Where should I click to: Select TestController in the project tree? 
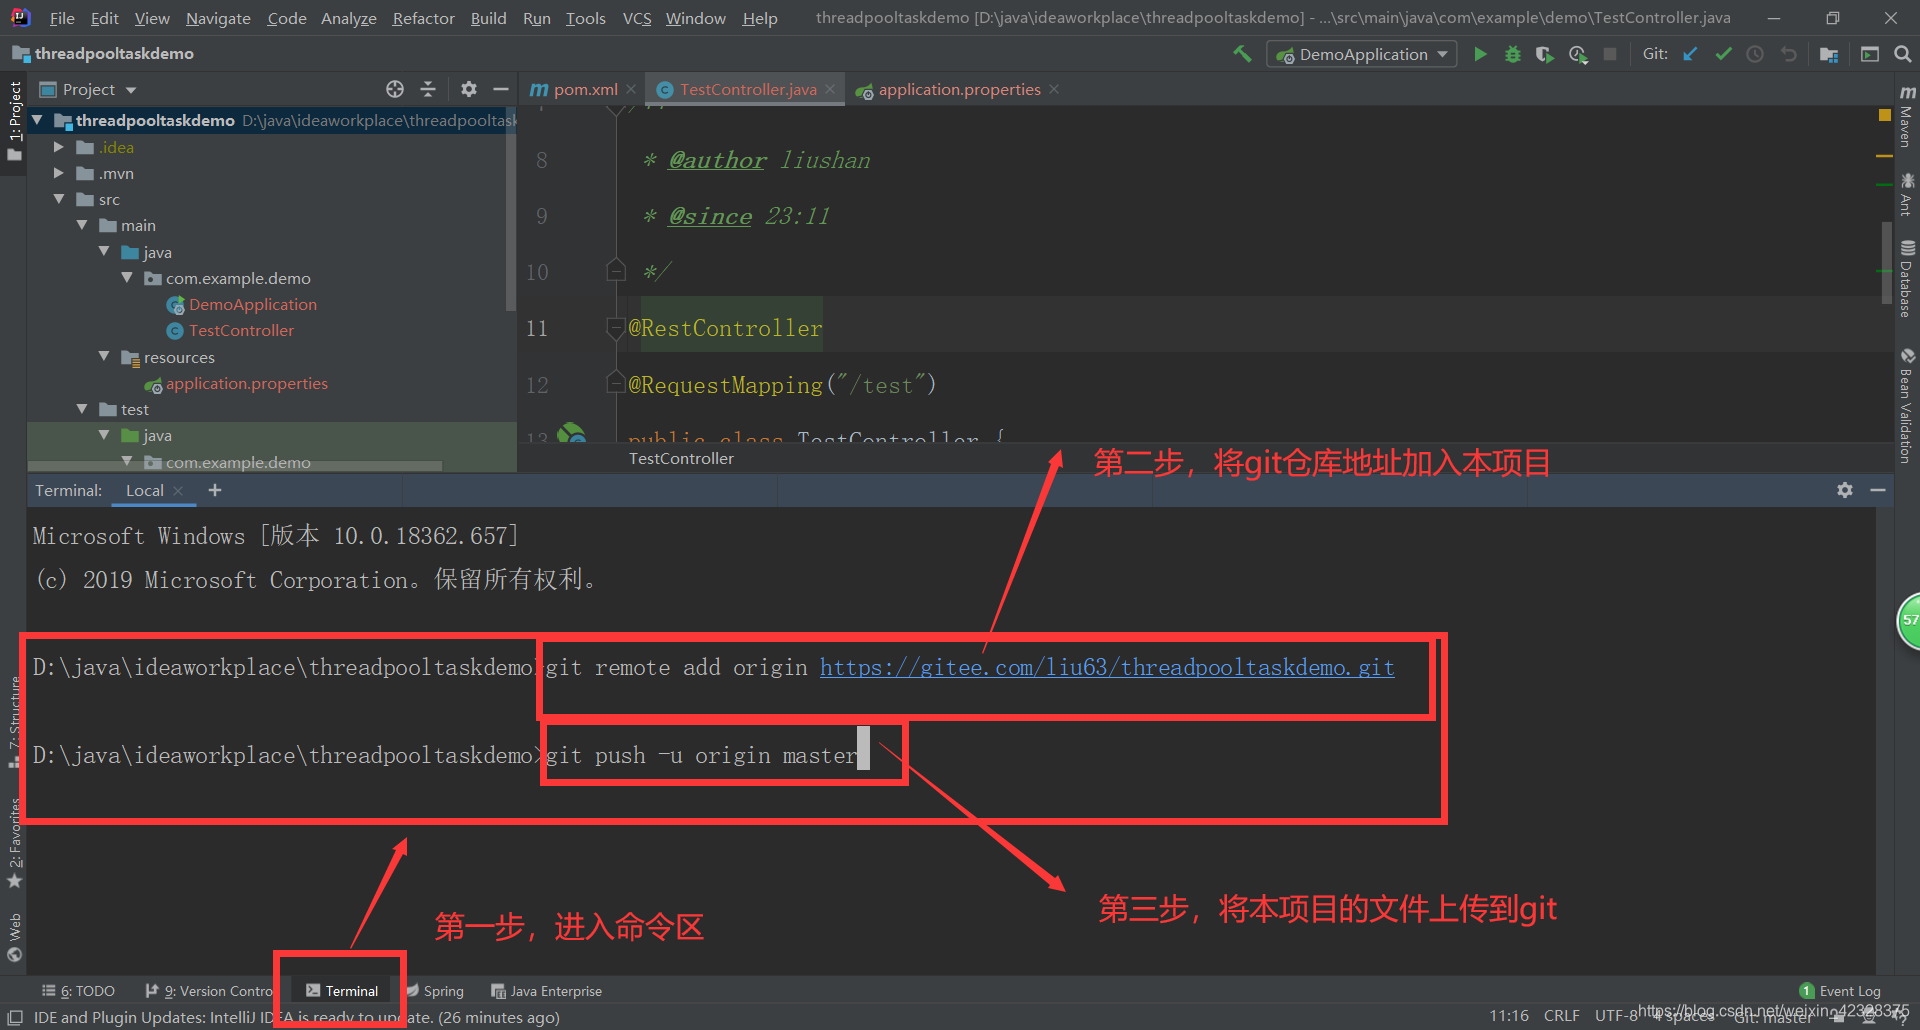[241, 330]
